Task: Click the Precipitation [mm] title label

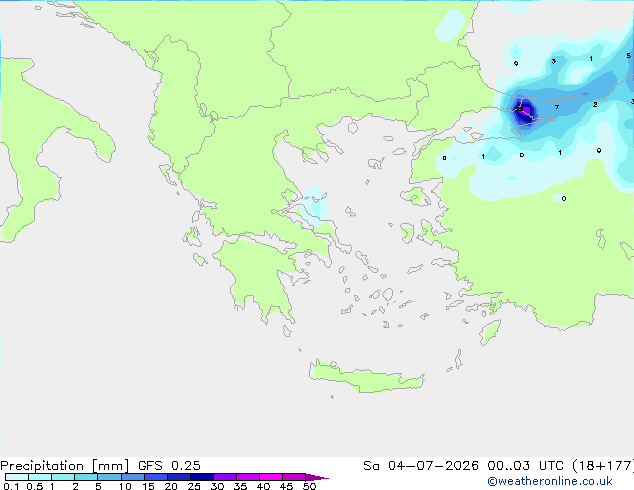Action: 64,466
